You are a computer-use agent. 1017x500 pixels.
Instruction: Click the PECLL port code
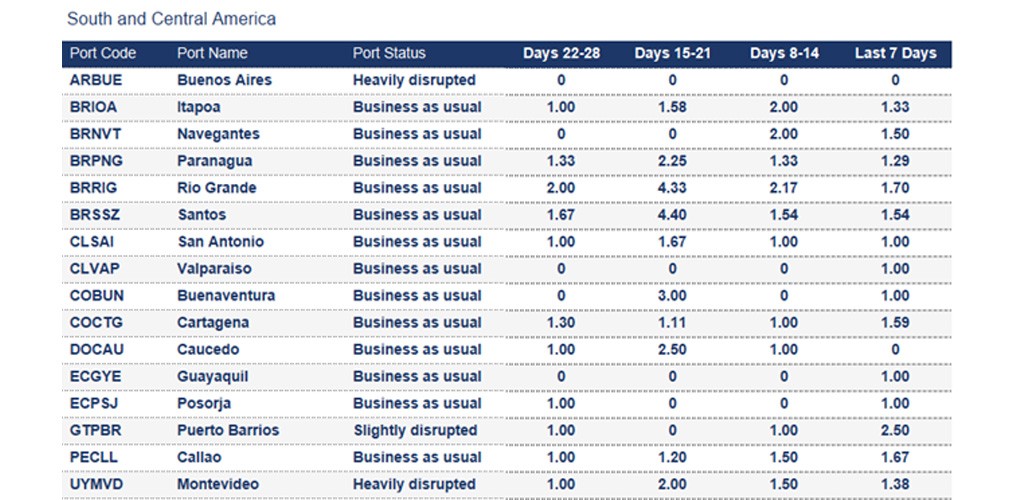[x=93, y=458]
